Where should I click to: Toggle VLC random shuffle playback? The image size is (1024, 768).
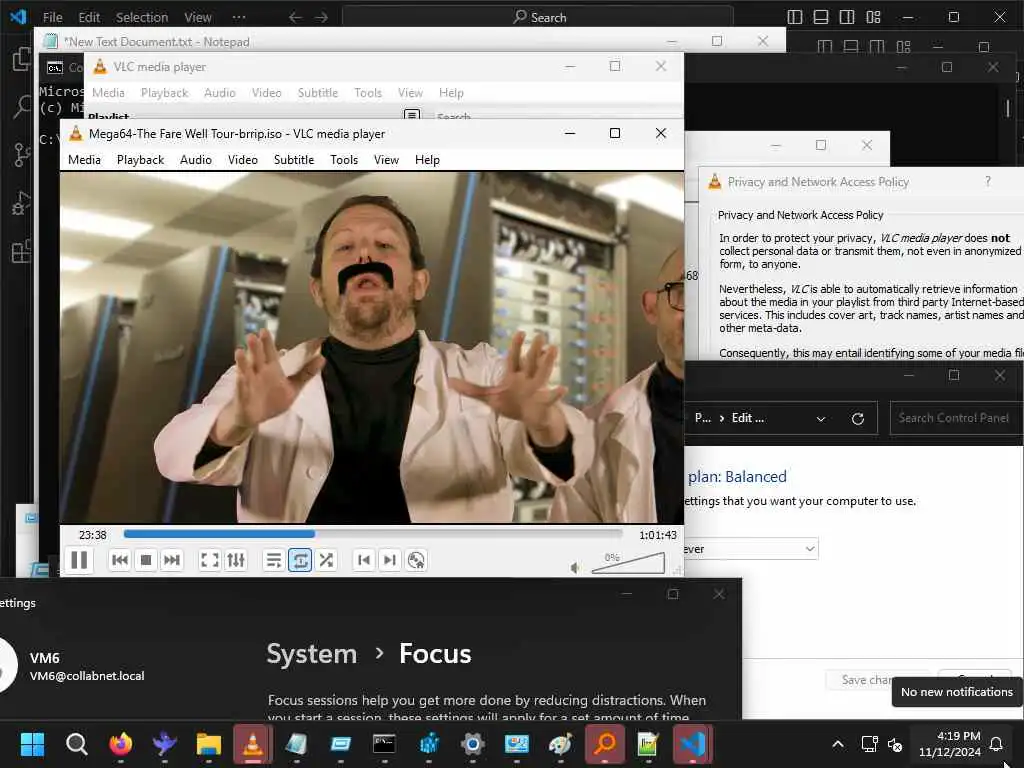pos(326,560)
